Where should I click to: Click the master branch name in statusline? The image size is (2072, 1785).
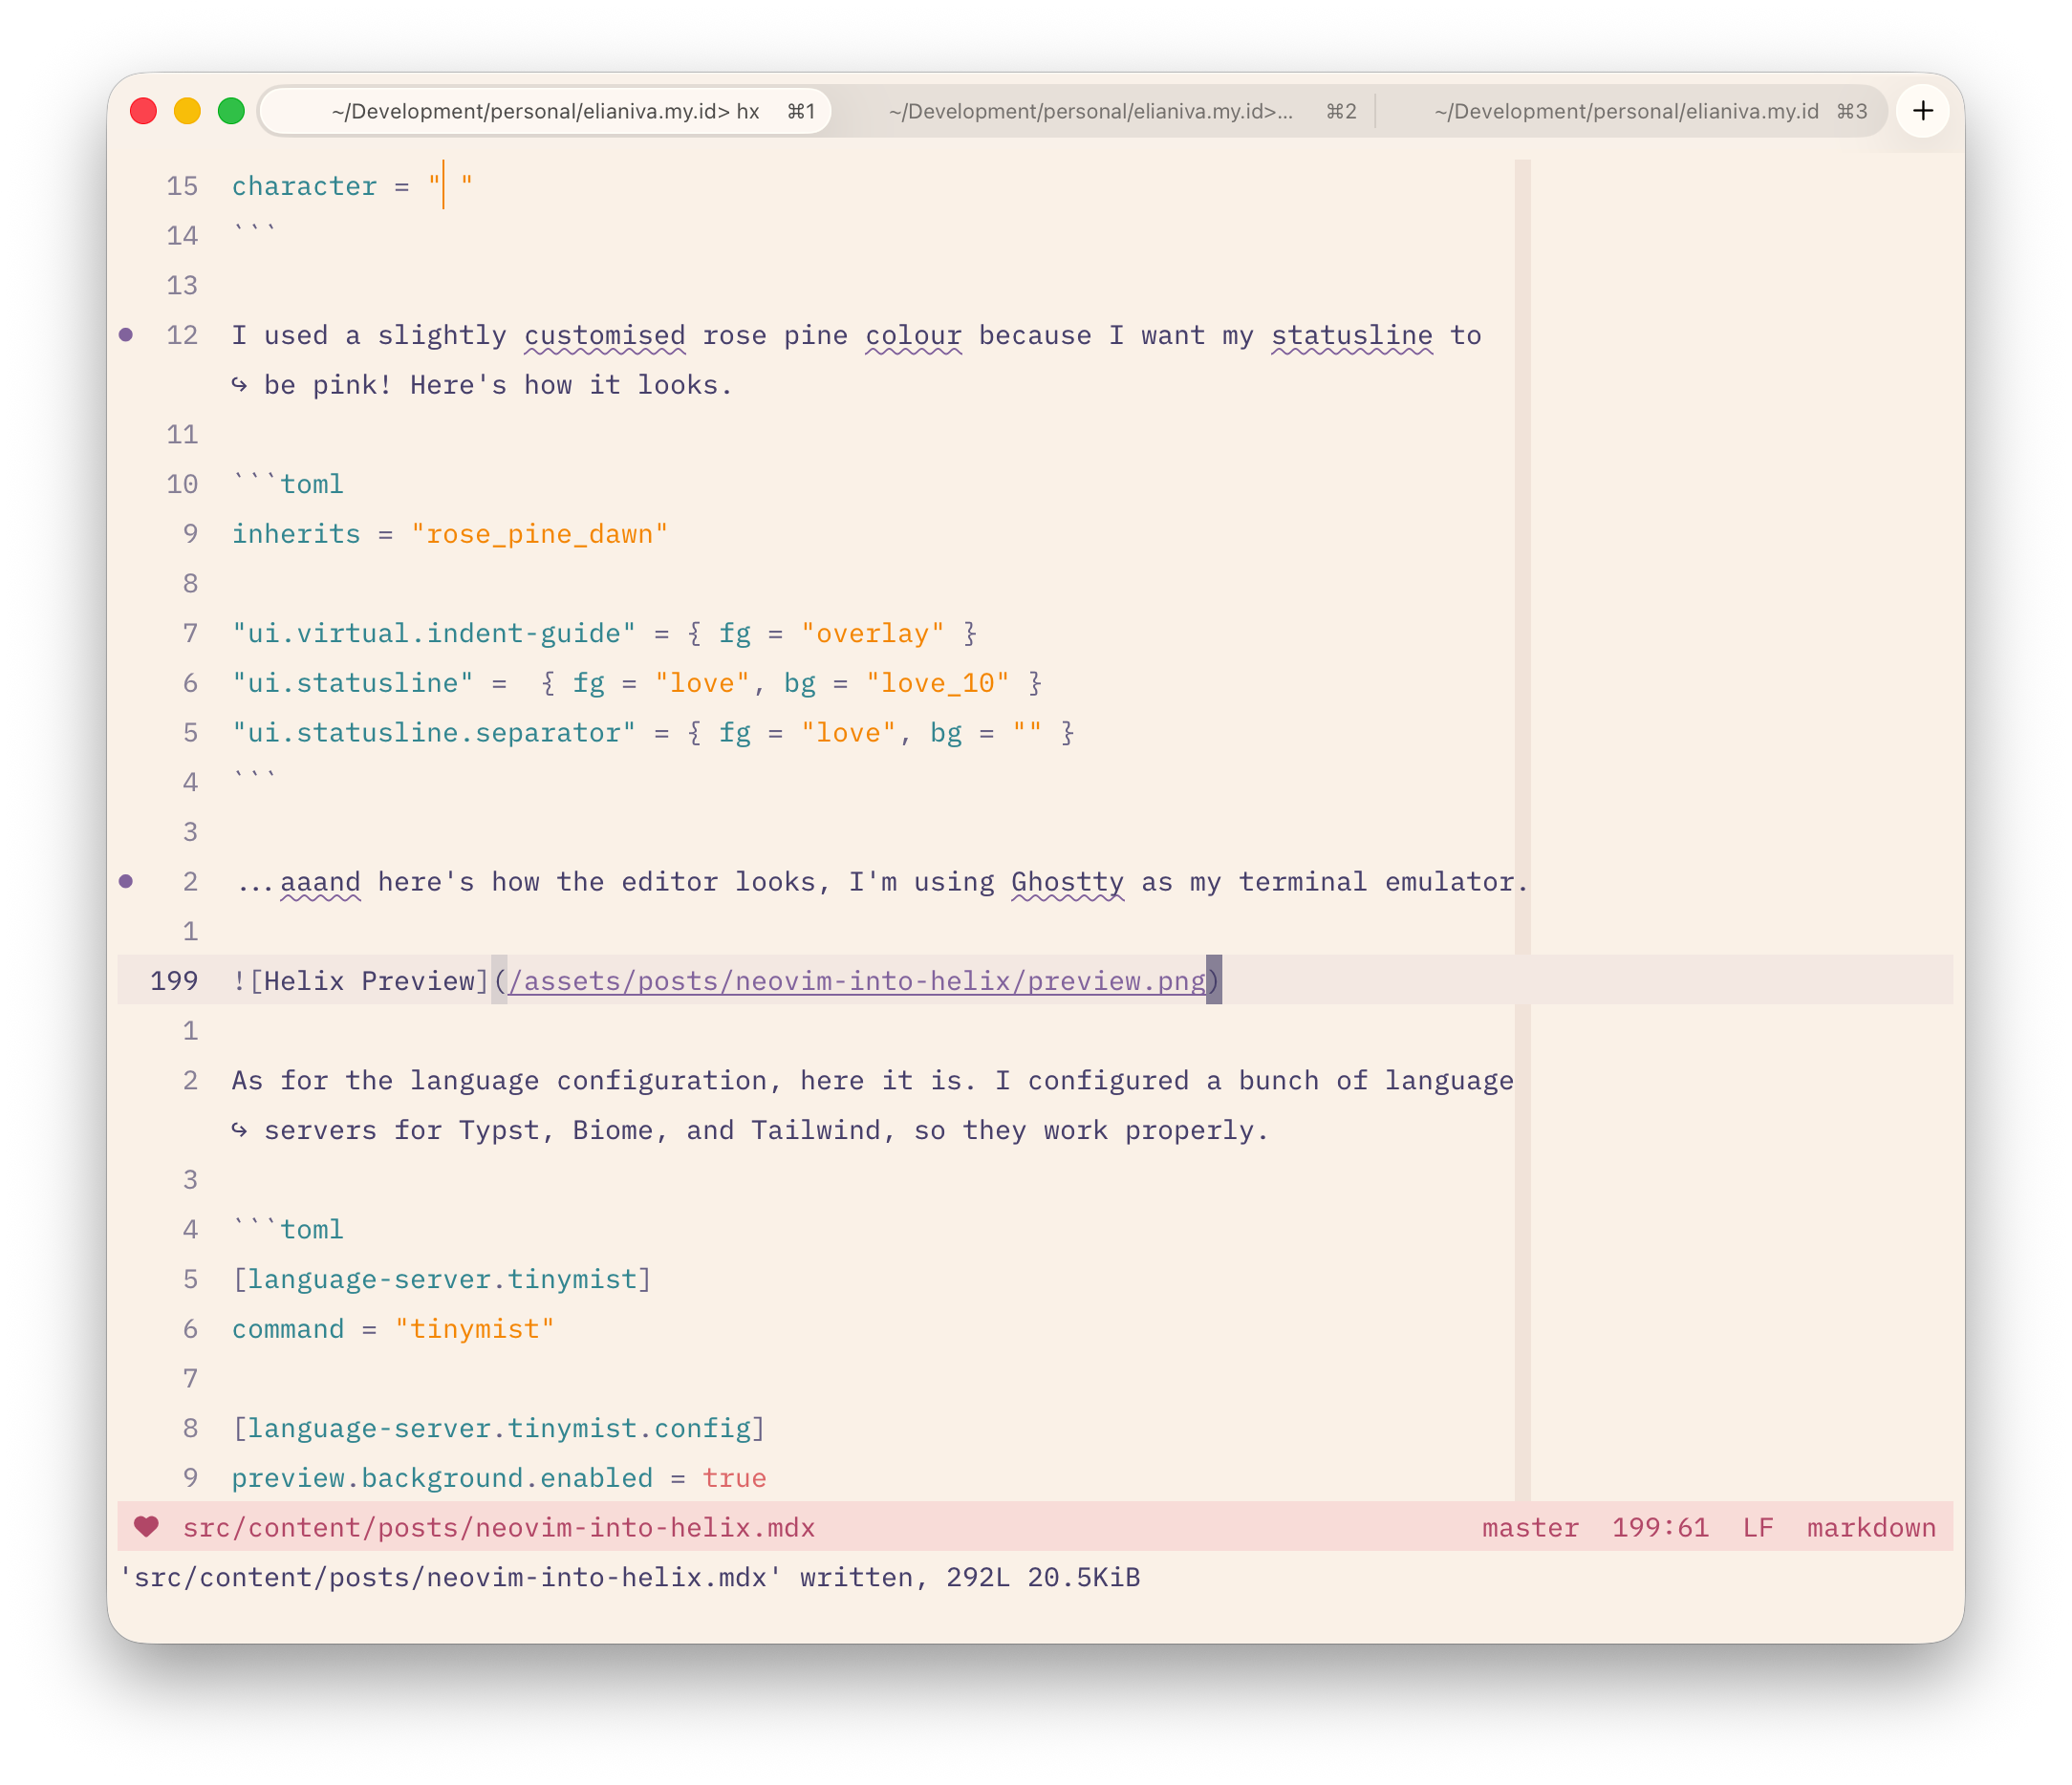click(1529, 1528)
